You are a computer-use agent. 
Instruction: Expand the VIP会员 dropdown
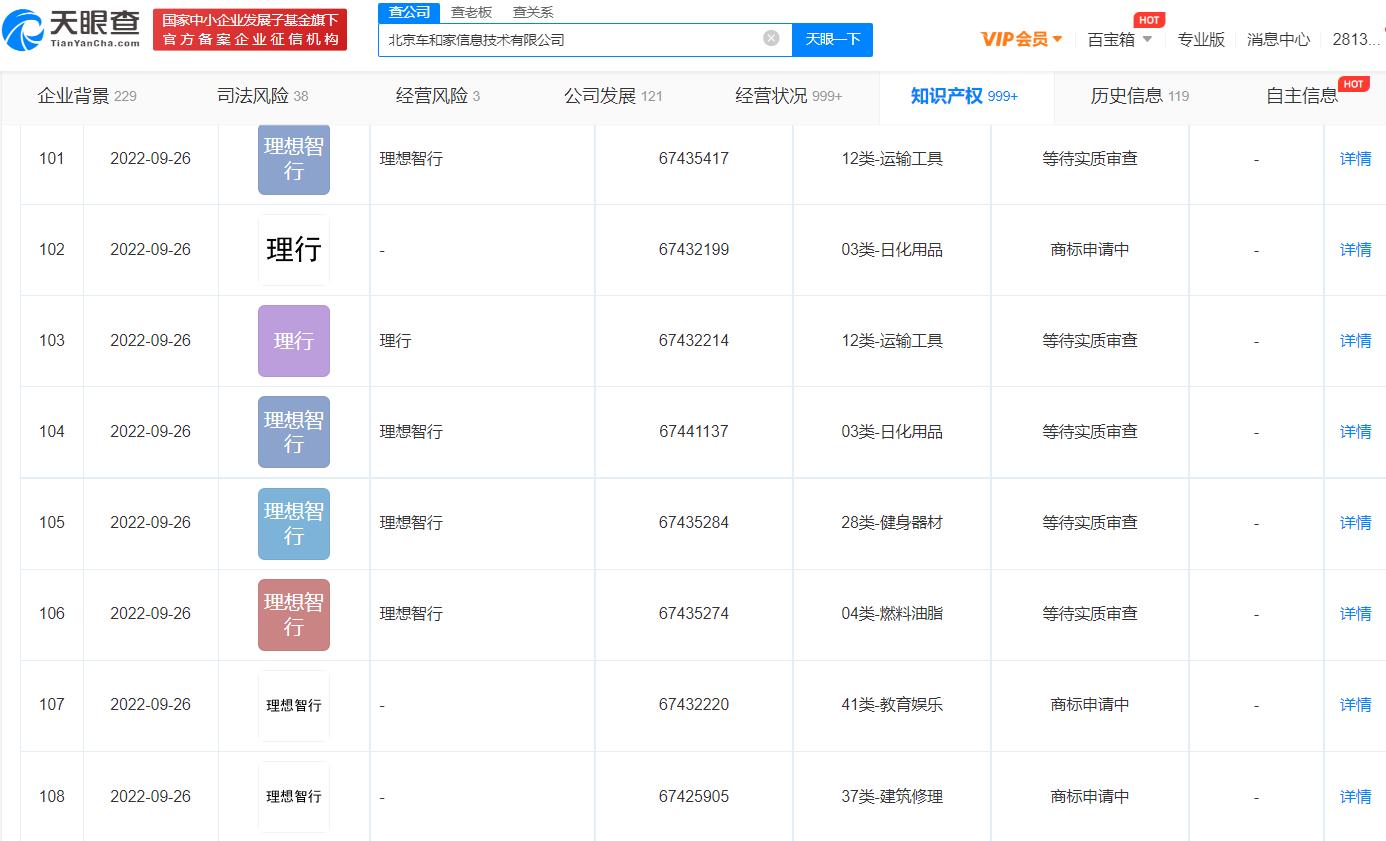click(x=1022, y=39)
